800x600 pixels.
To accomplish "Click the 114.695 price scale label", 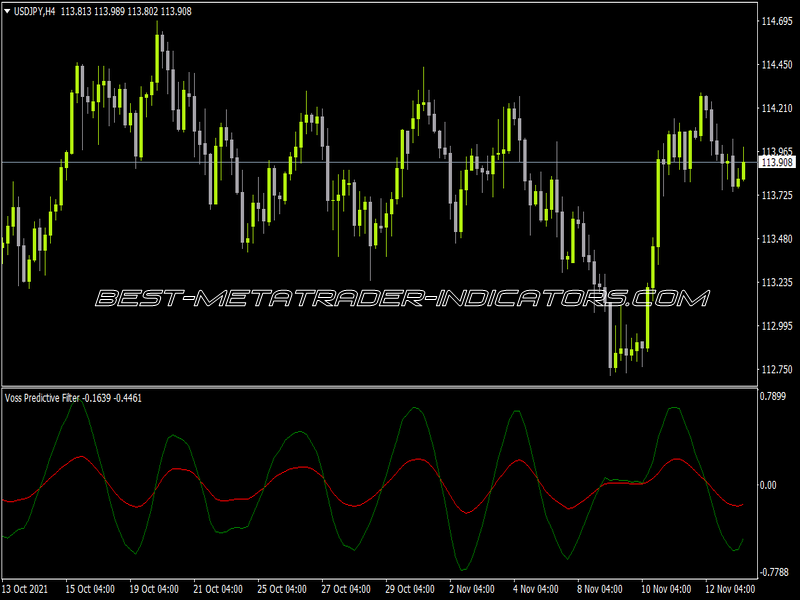I will pyautogui.click(x=777, y=21).
